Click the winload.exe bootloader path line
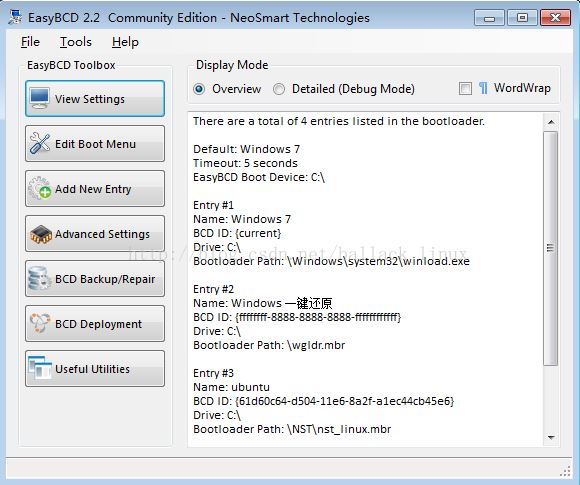Screen dimensions: 580x485 click(331, 261)
